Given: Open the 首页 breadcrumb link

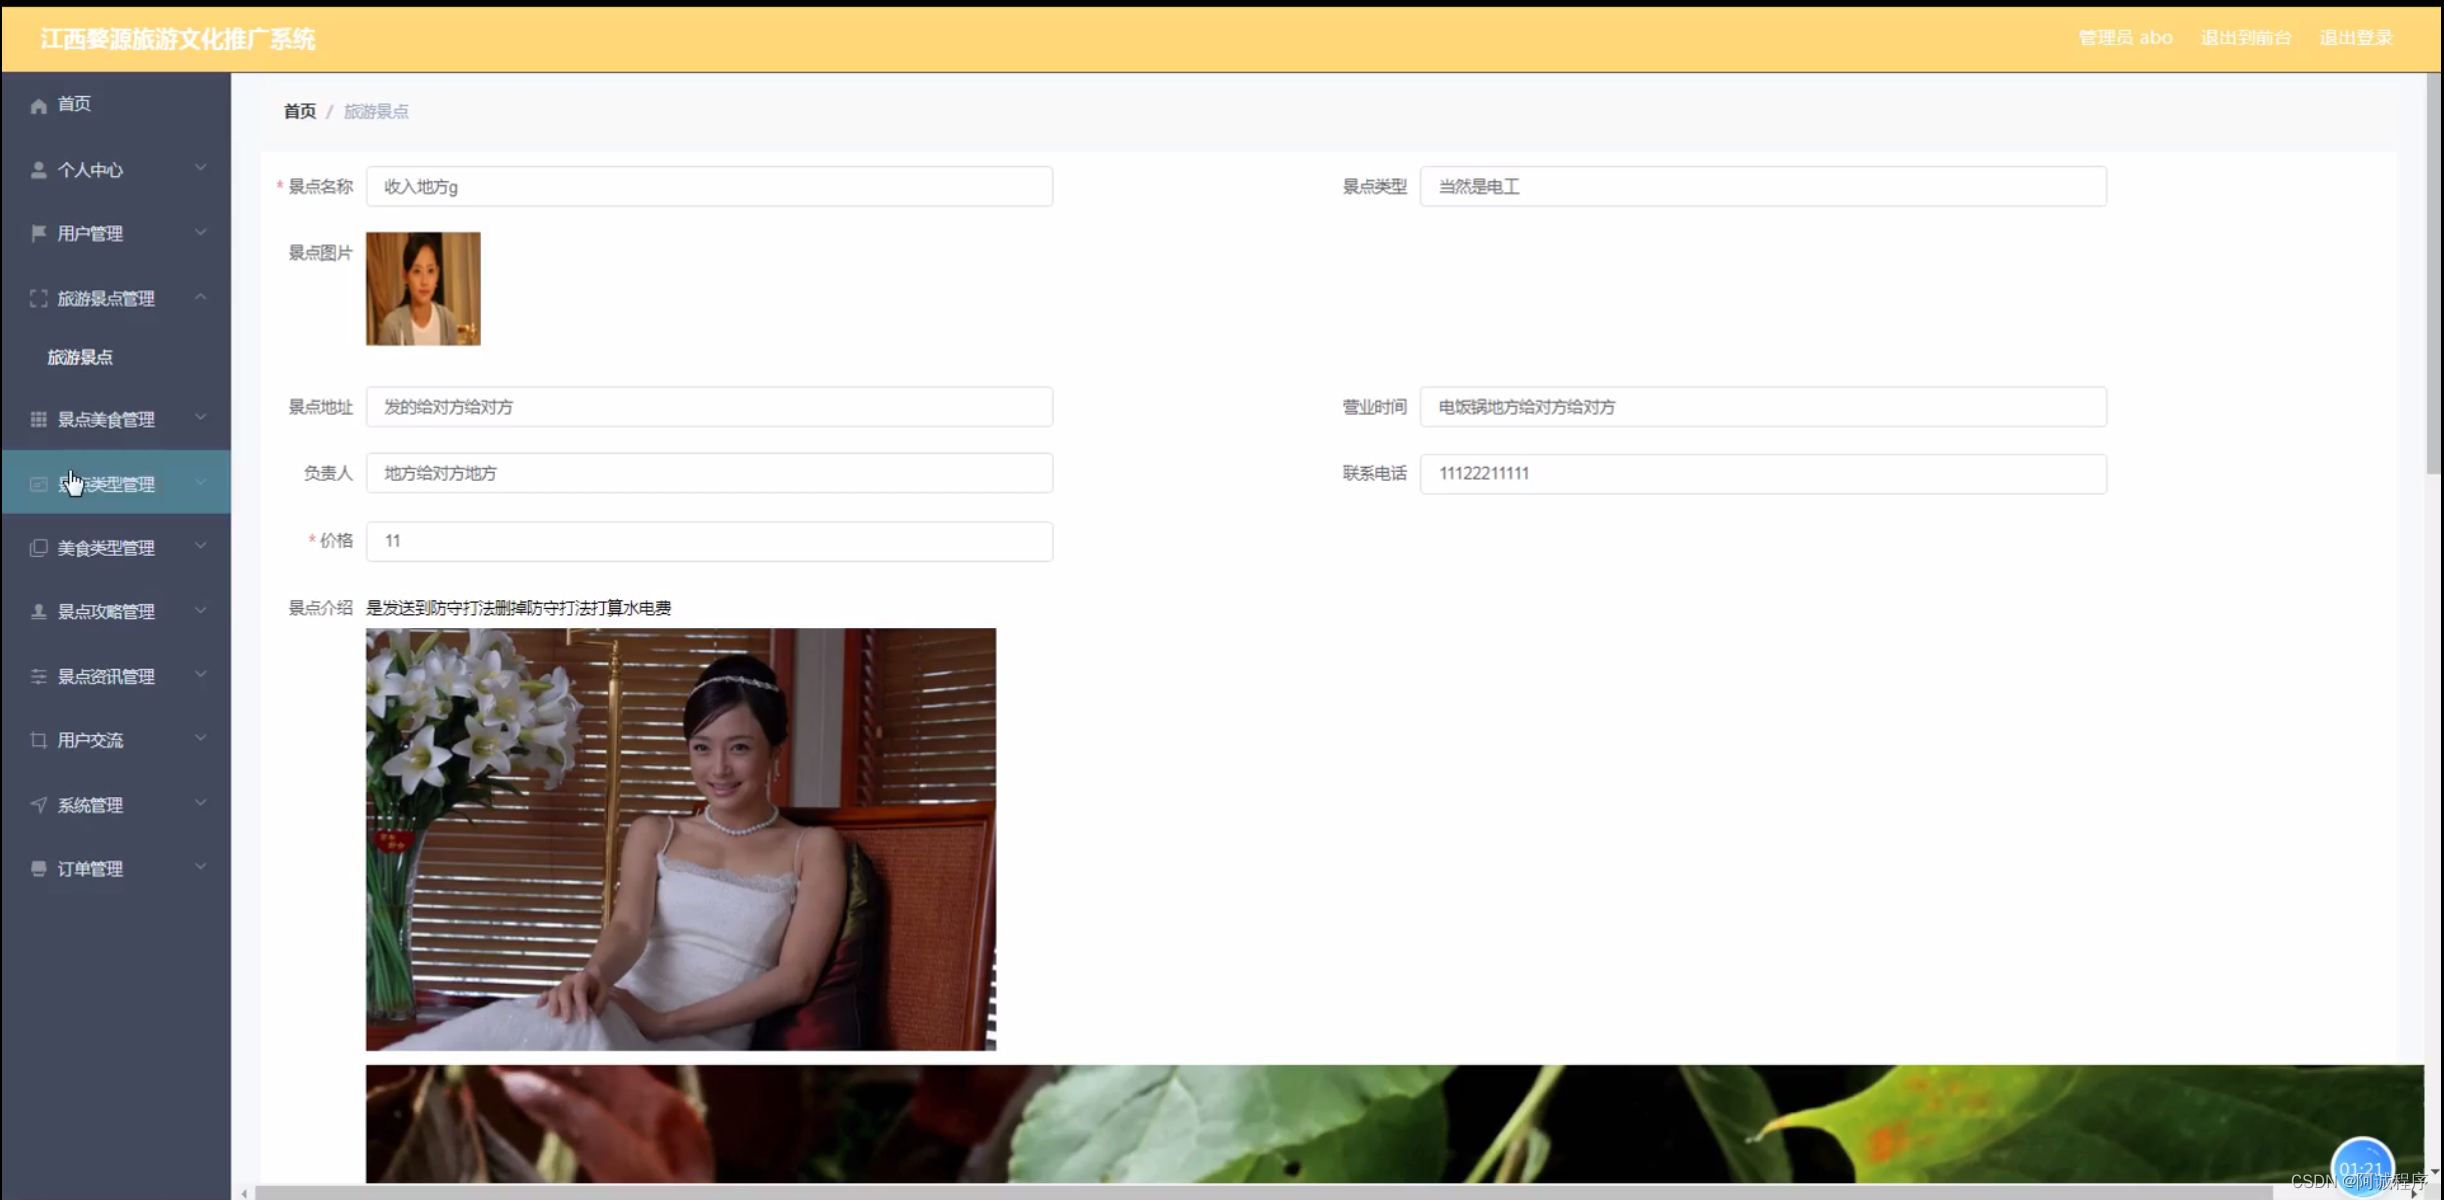Looking at the screenshot, I should coord(299,111).
